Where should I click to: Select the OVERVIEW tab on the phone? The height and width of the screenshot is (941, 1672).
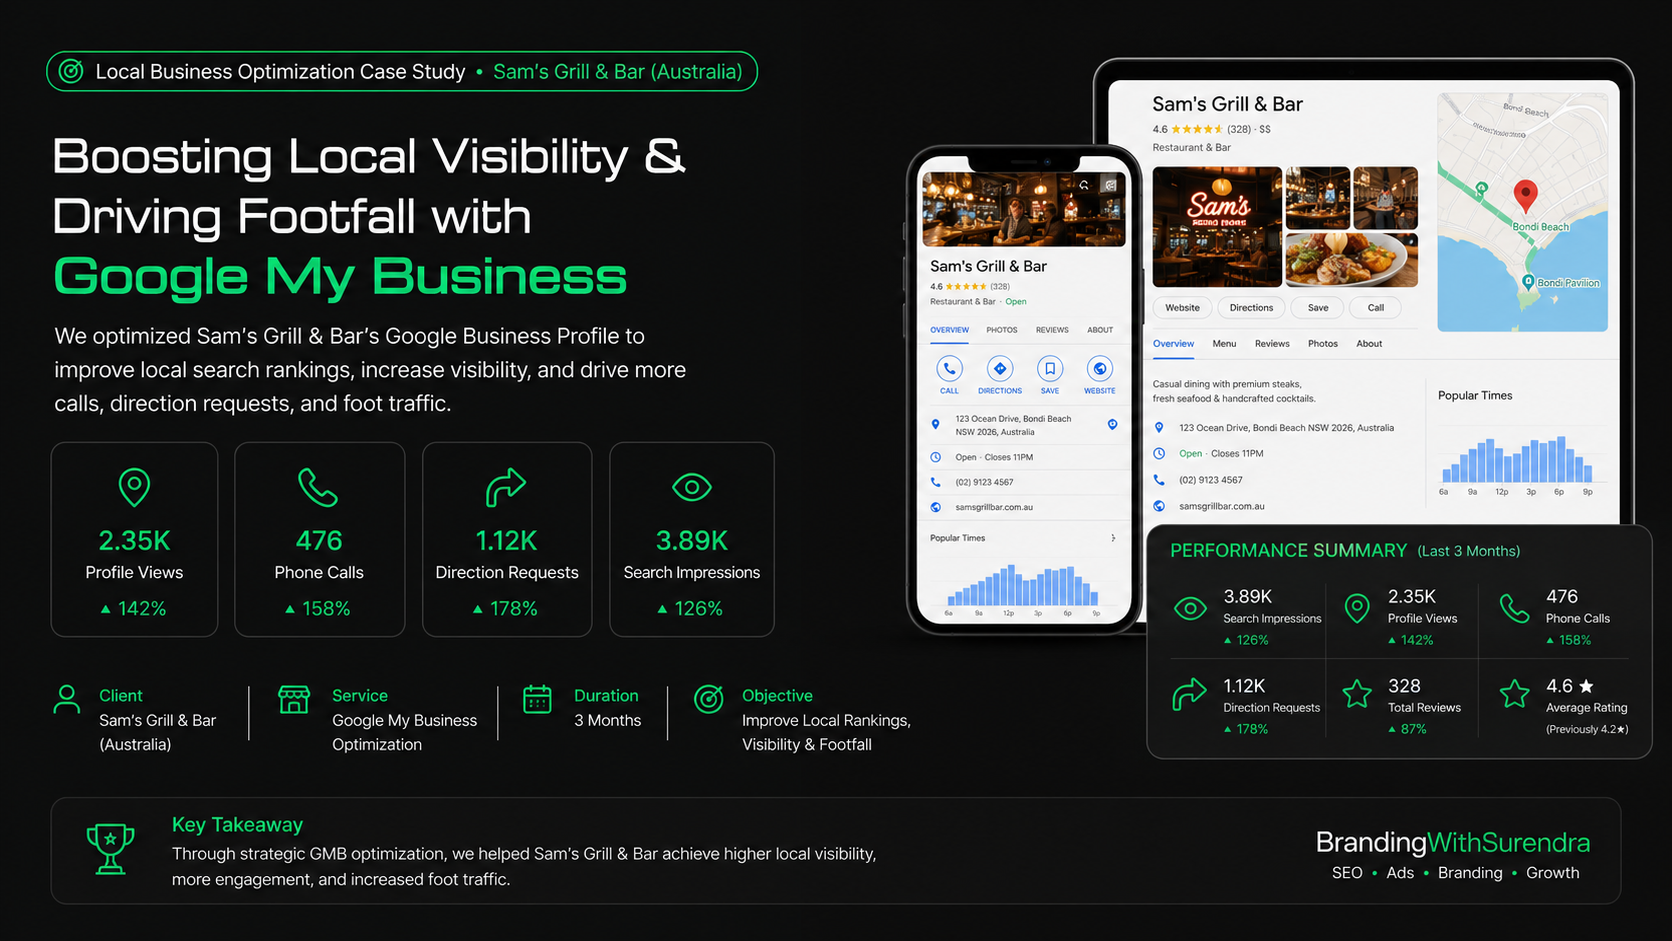click(x=949, y=330)
